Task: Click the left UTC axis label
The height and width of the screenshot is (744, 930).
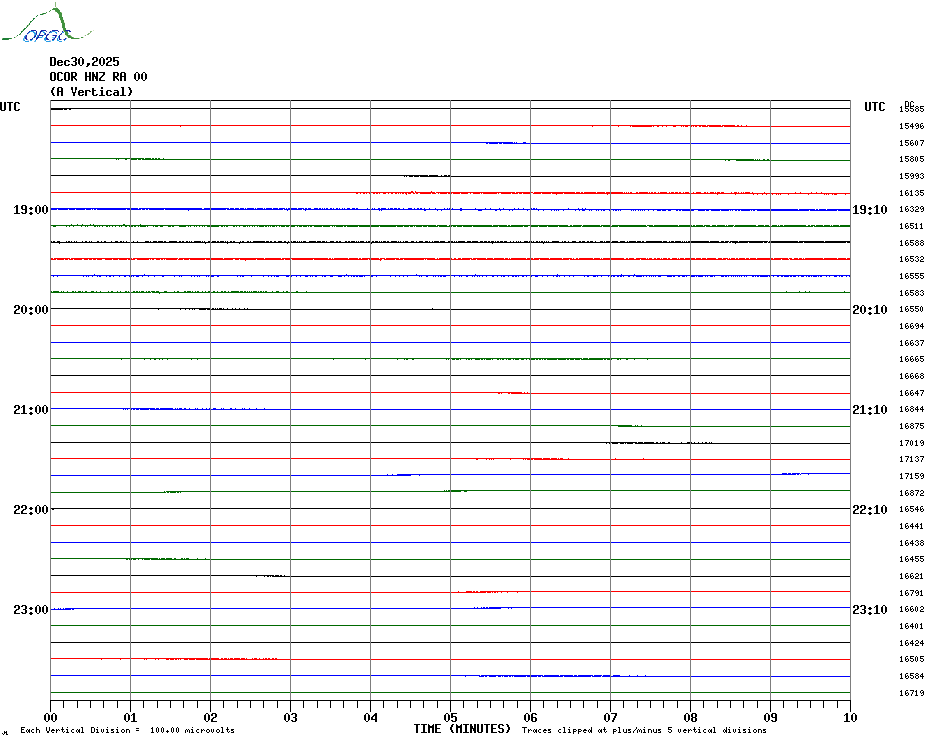Action: [x=10, y=107]
